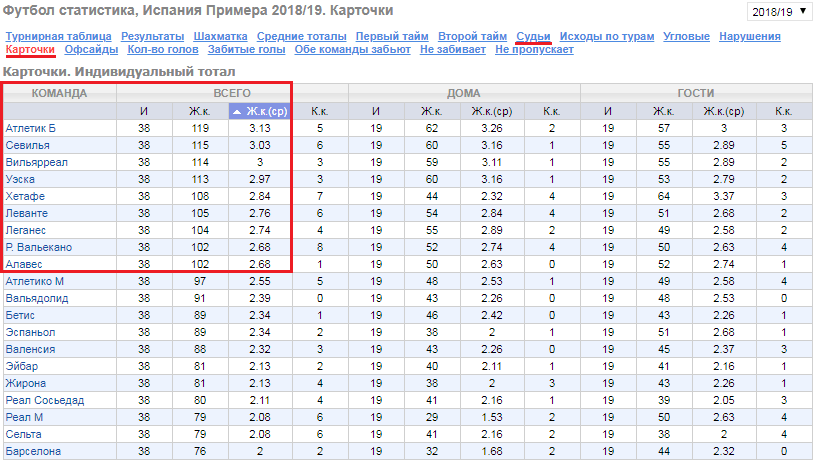Select Атлетико М total yellow cards 97
Image resolution: width=816 pixels, height=461 pixels.
[200, 281]
